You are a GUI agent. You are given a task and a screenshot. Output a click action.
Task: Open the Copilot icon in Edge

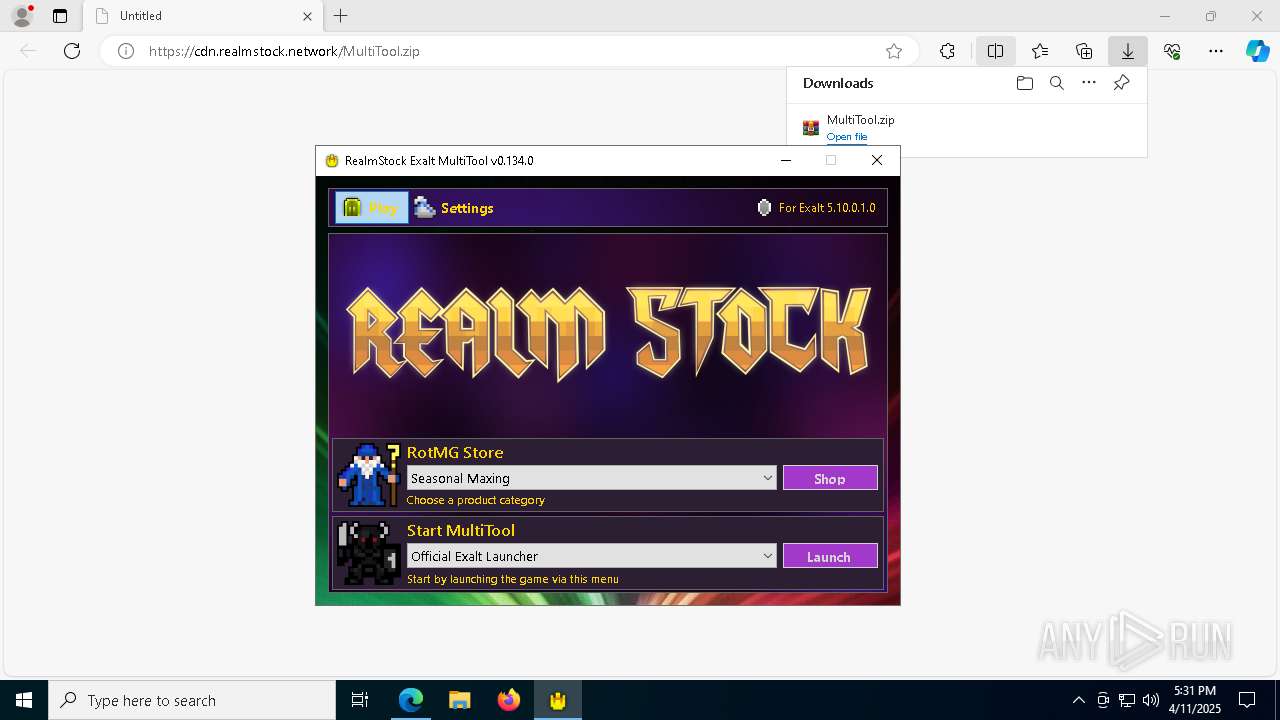pyautogui.click(x=1258, y=51)
